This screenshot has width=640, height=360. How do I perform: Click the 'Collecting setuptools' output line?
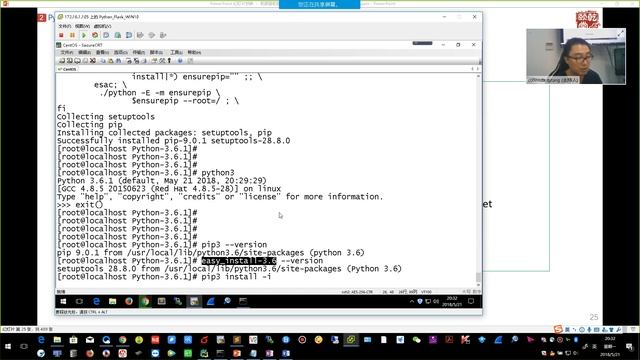point(106,117)
